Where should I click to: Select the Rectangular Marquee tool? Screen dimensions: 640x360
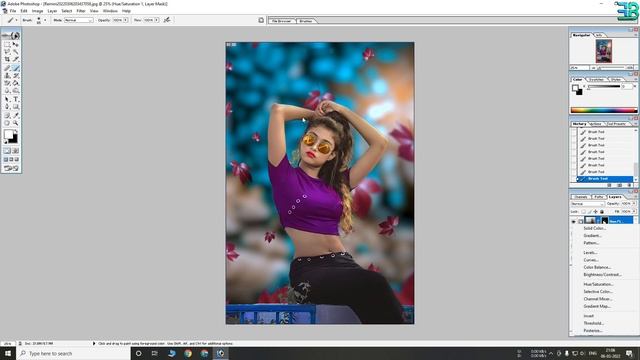pyautogui.click(x=7, y=44)
